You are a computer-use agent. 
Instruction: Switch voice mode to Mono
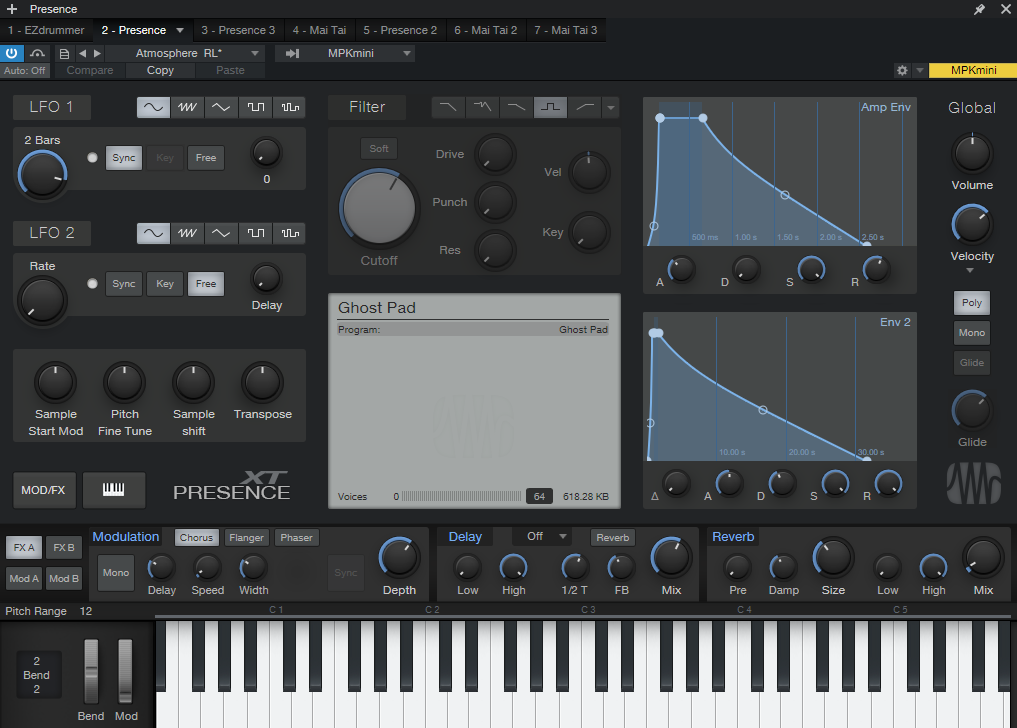pos(972,332)
